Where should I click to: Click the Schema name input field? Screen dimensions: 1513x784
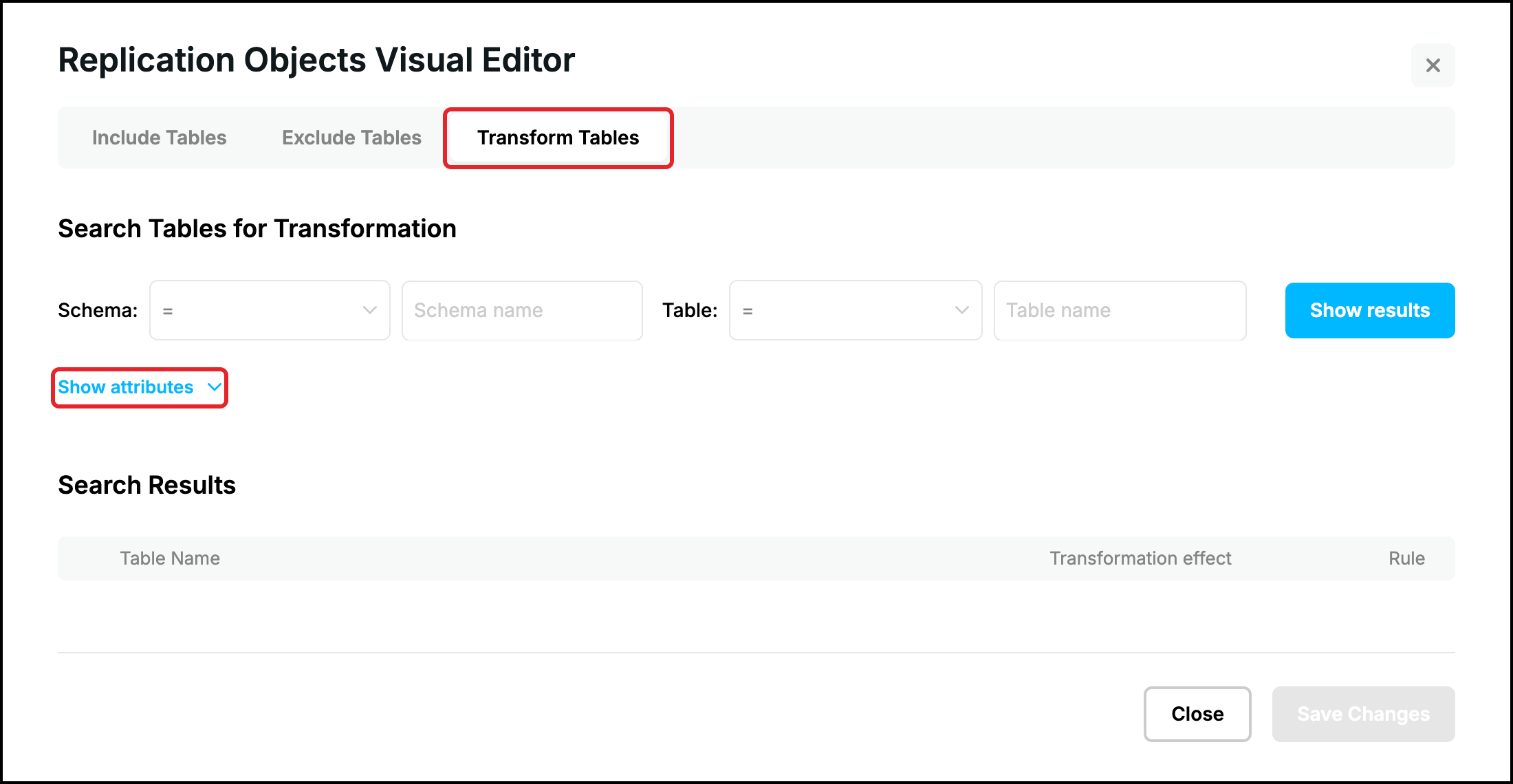coord(522,310)
